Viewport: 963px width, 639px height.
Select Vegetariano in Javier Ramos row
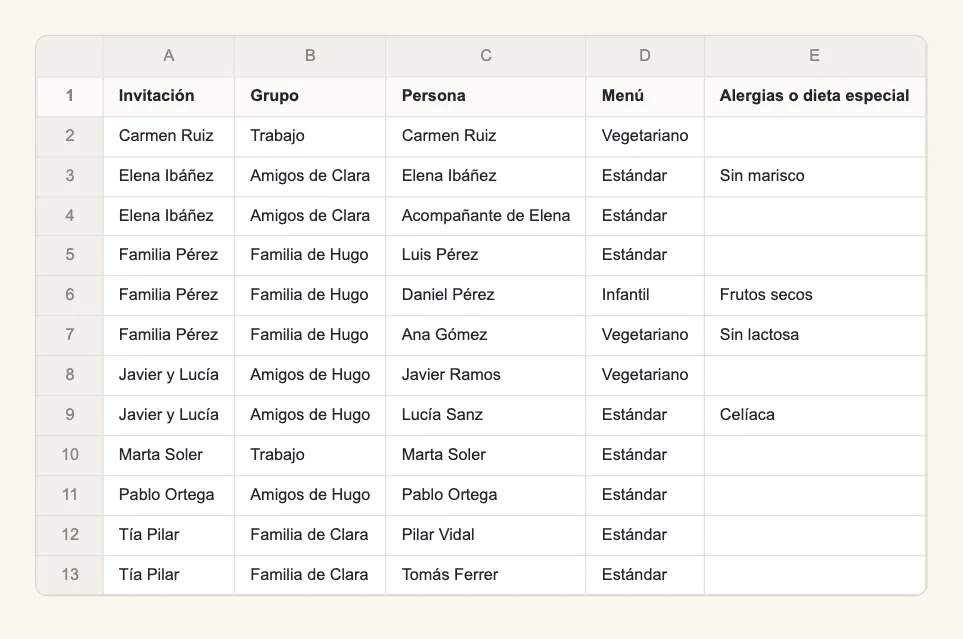pos(644,375)
